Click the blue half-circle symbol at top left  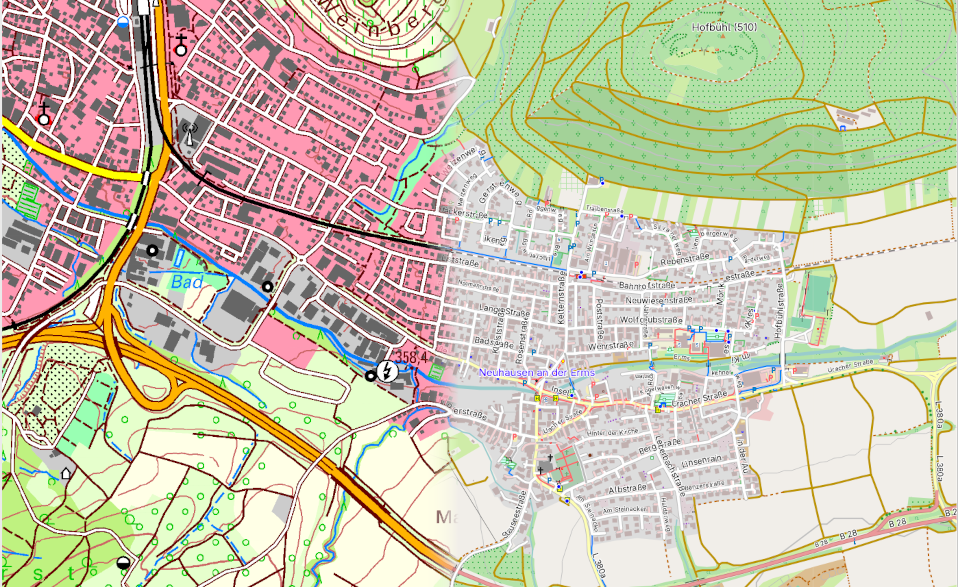[123, 20]
